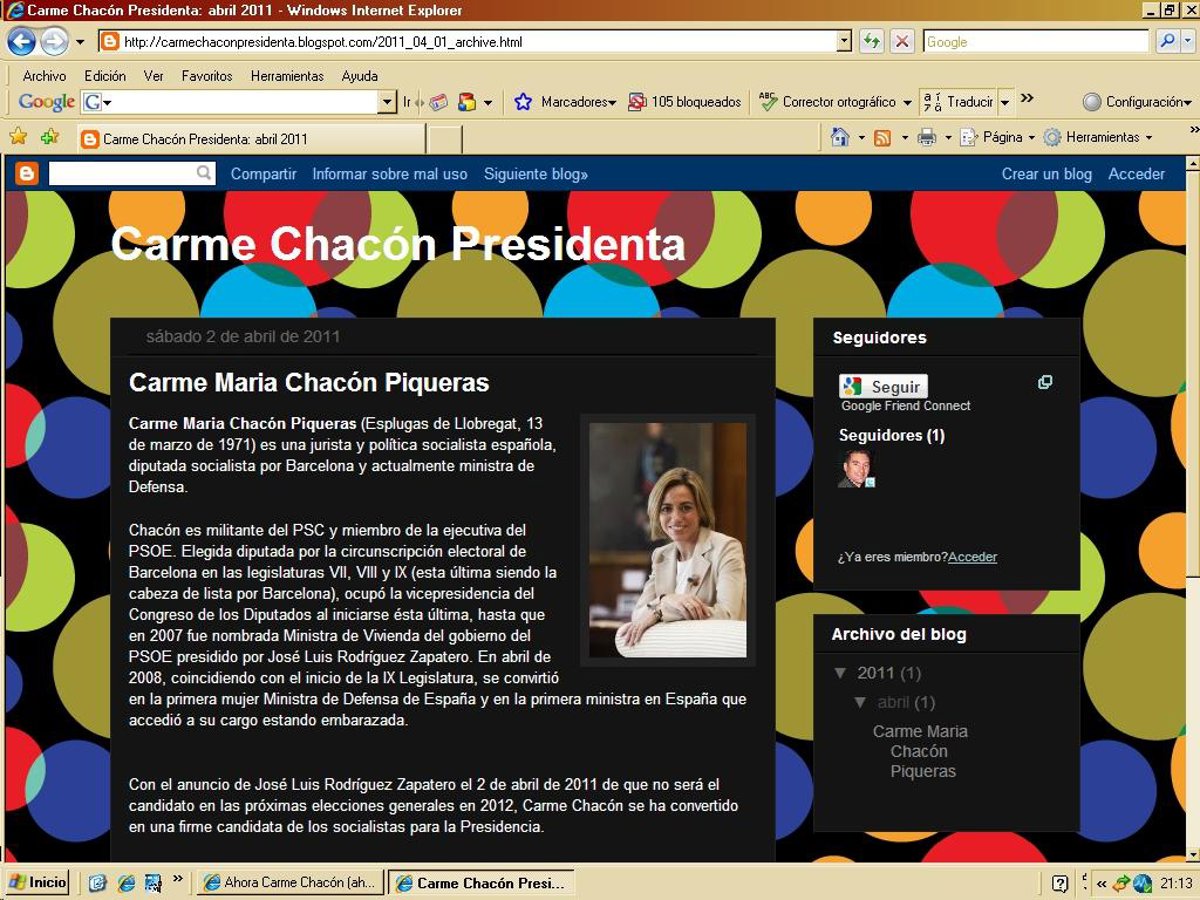1200x900 pixels.
Task: Click the orange Blogger logo in navbar
Action: click(x=27, y=174)
